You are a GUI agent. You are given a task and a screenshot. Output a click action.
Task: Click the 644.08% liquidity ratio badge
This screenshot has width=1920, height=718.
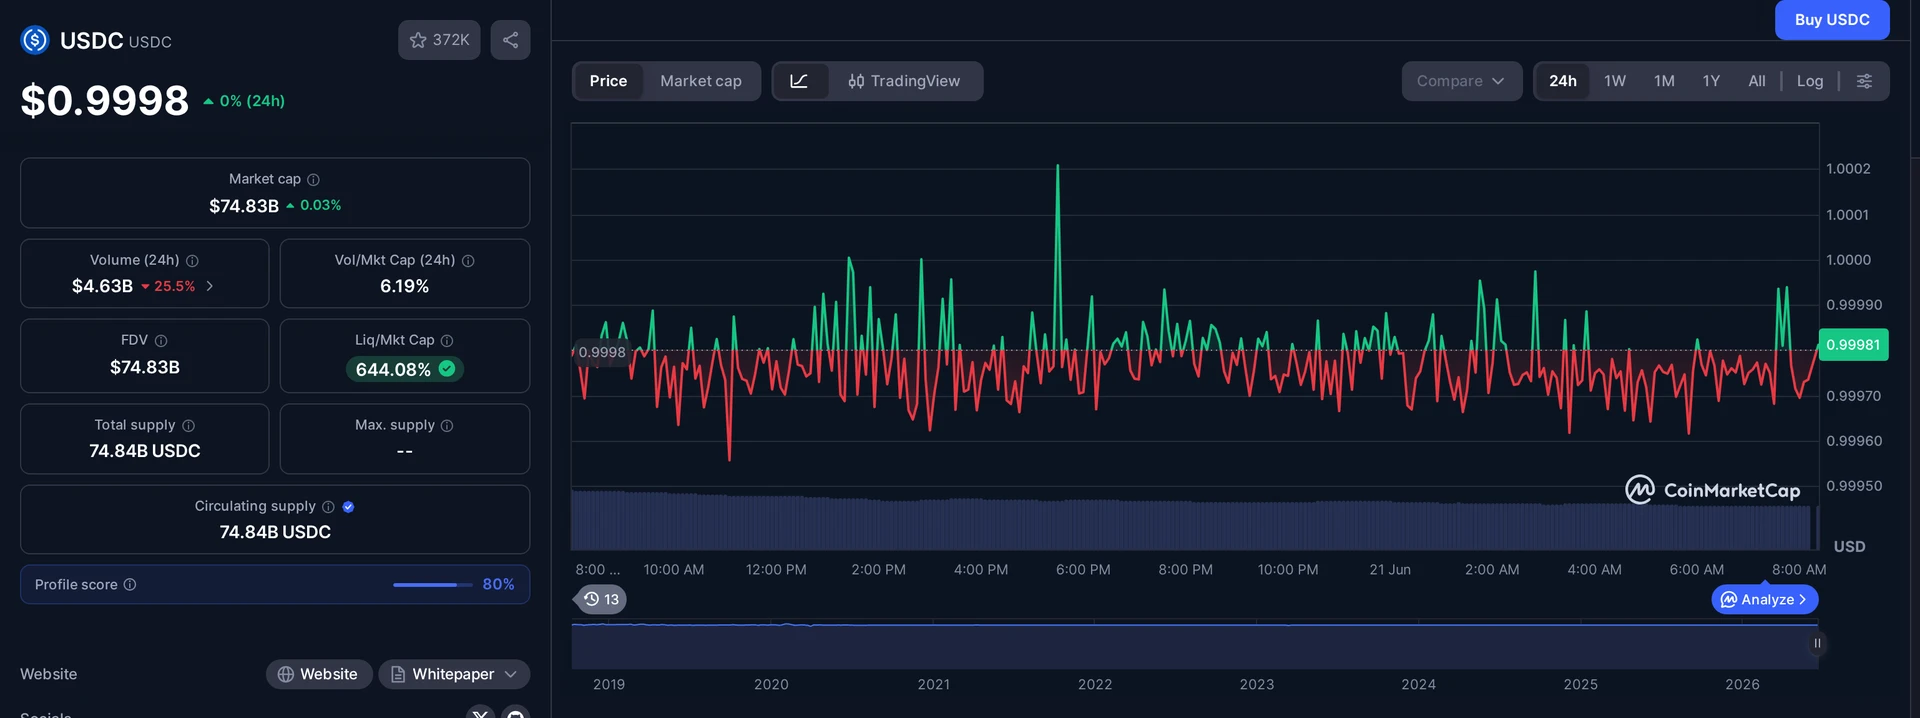(x=404, y=369)
